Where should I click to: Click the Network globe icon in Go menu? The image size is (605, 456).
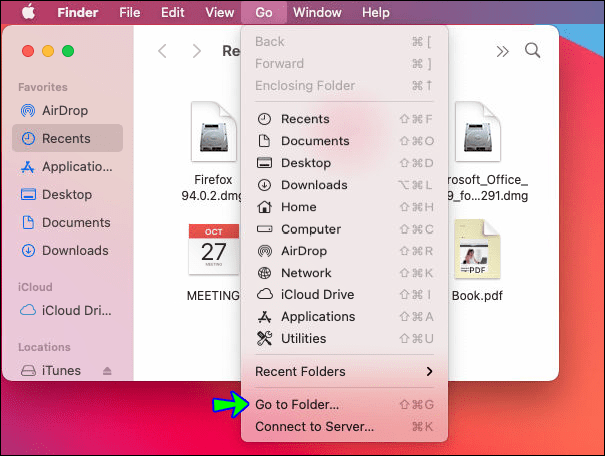264,273
